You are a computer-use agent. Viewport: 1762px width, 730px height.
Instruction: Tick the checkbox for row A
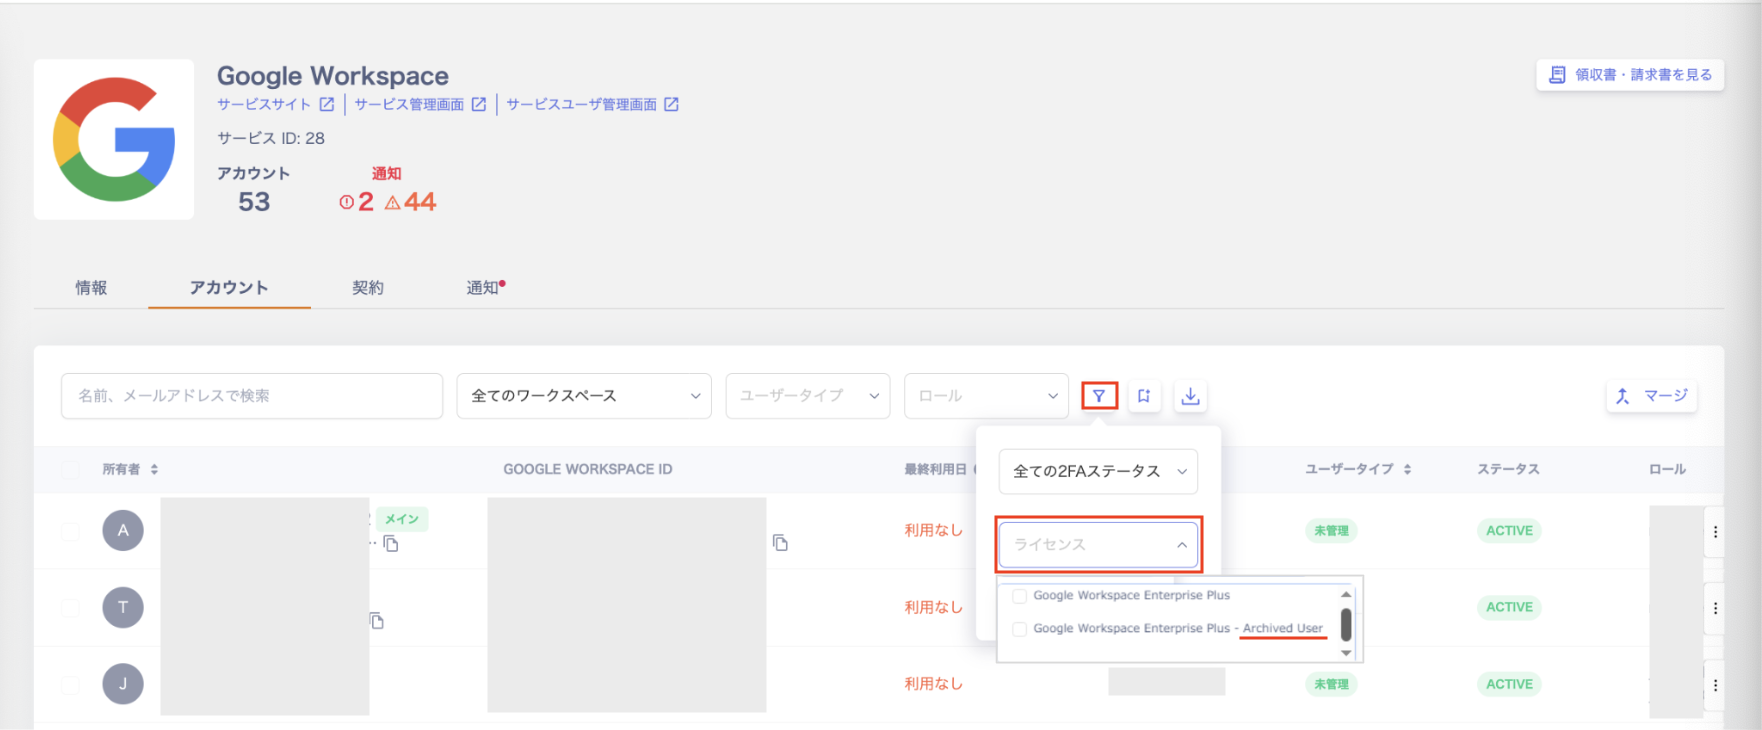point(70,531)
